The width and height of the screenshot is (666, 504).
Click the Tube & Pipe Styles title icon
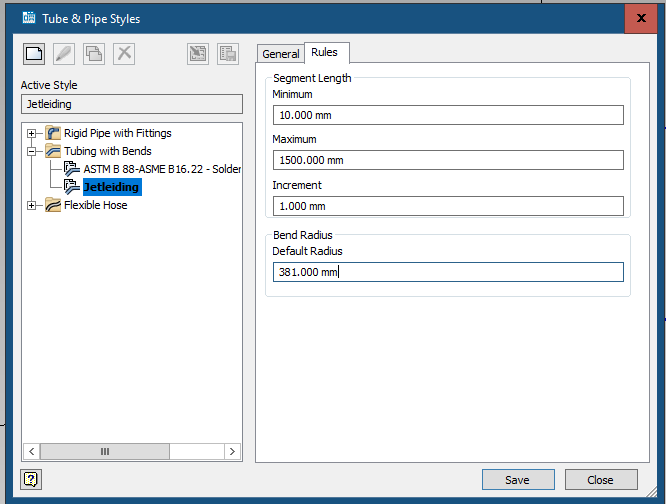29,18
